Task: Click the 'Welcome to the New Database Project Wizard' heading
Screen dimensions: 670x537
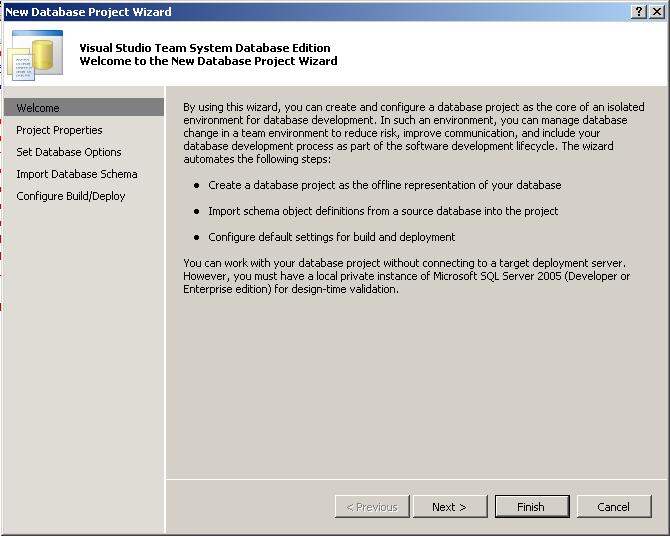Action: click(x=209, y=61)
